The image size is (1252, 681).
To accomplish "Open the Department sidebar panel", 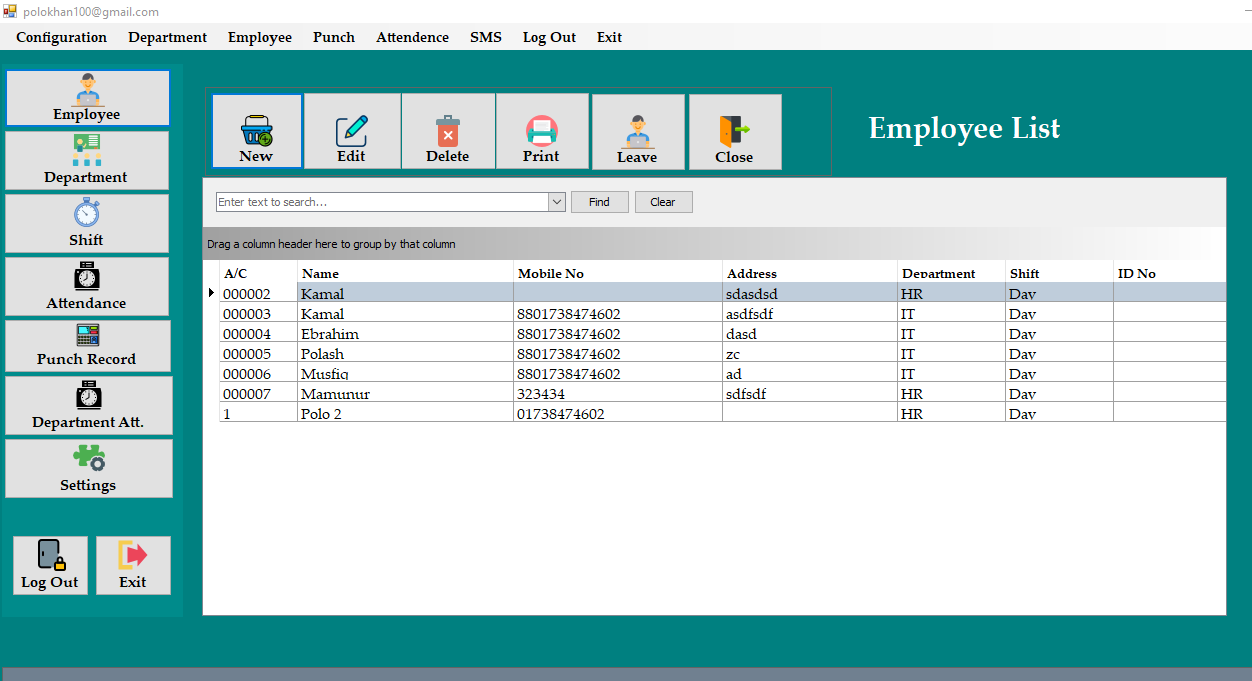I will (87, 161).
